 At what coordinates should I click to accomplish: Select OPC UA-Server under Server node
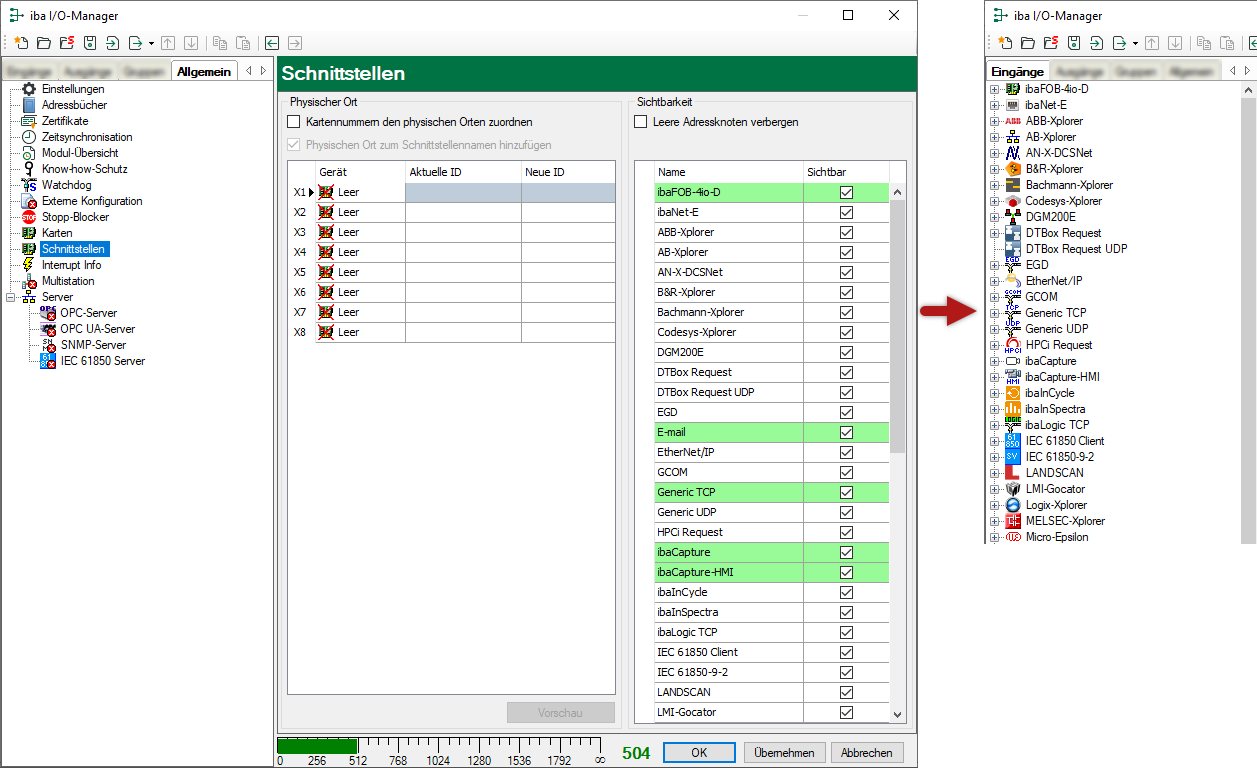[x=97, y=329]
